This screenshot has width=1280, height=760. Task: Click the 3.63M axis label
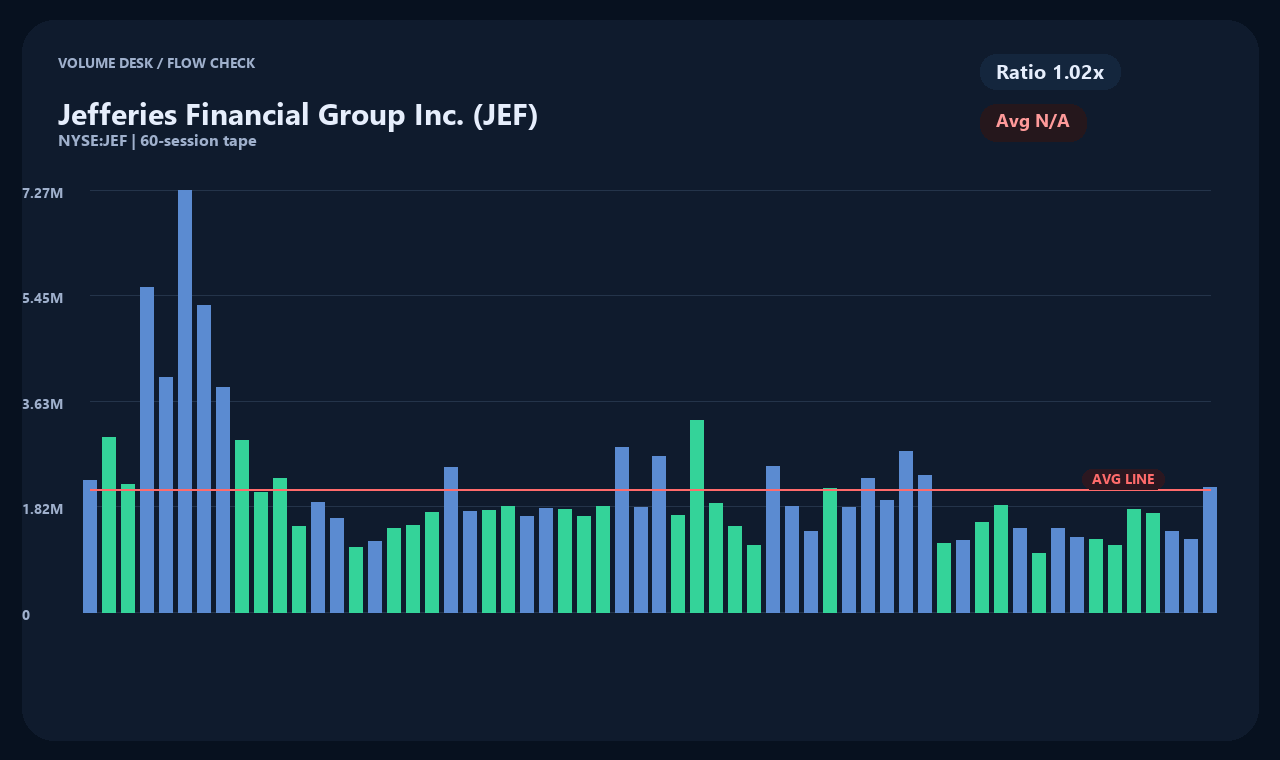(x=43, y=404)
